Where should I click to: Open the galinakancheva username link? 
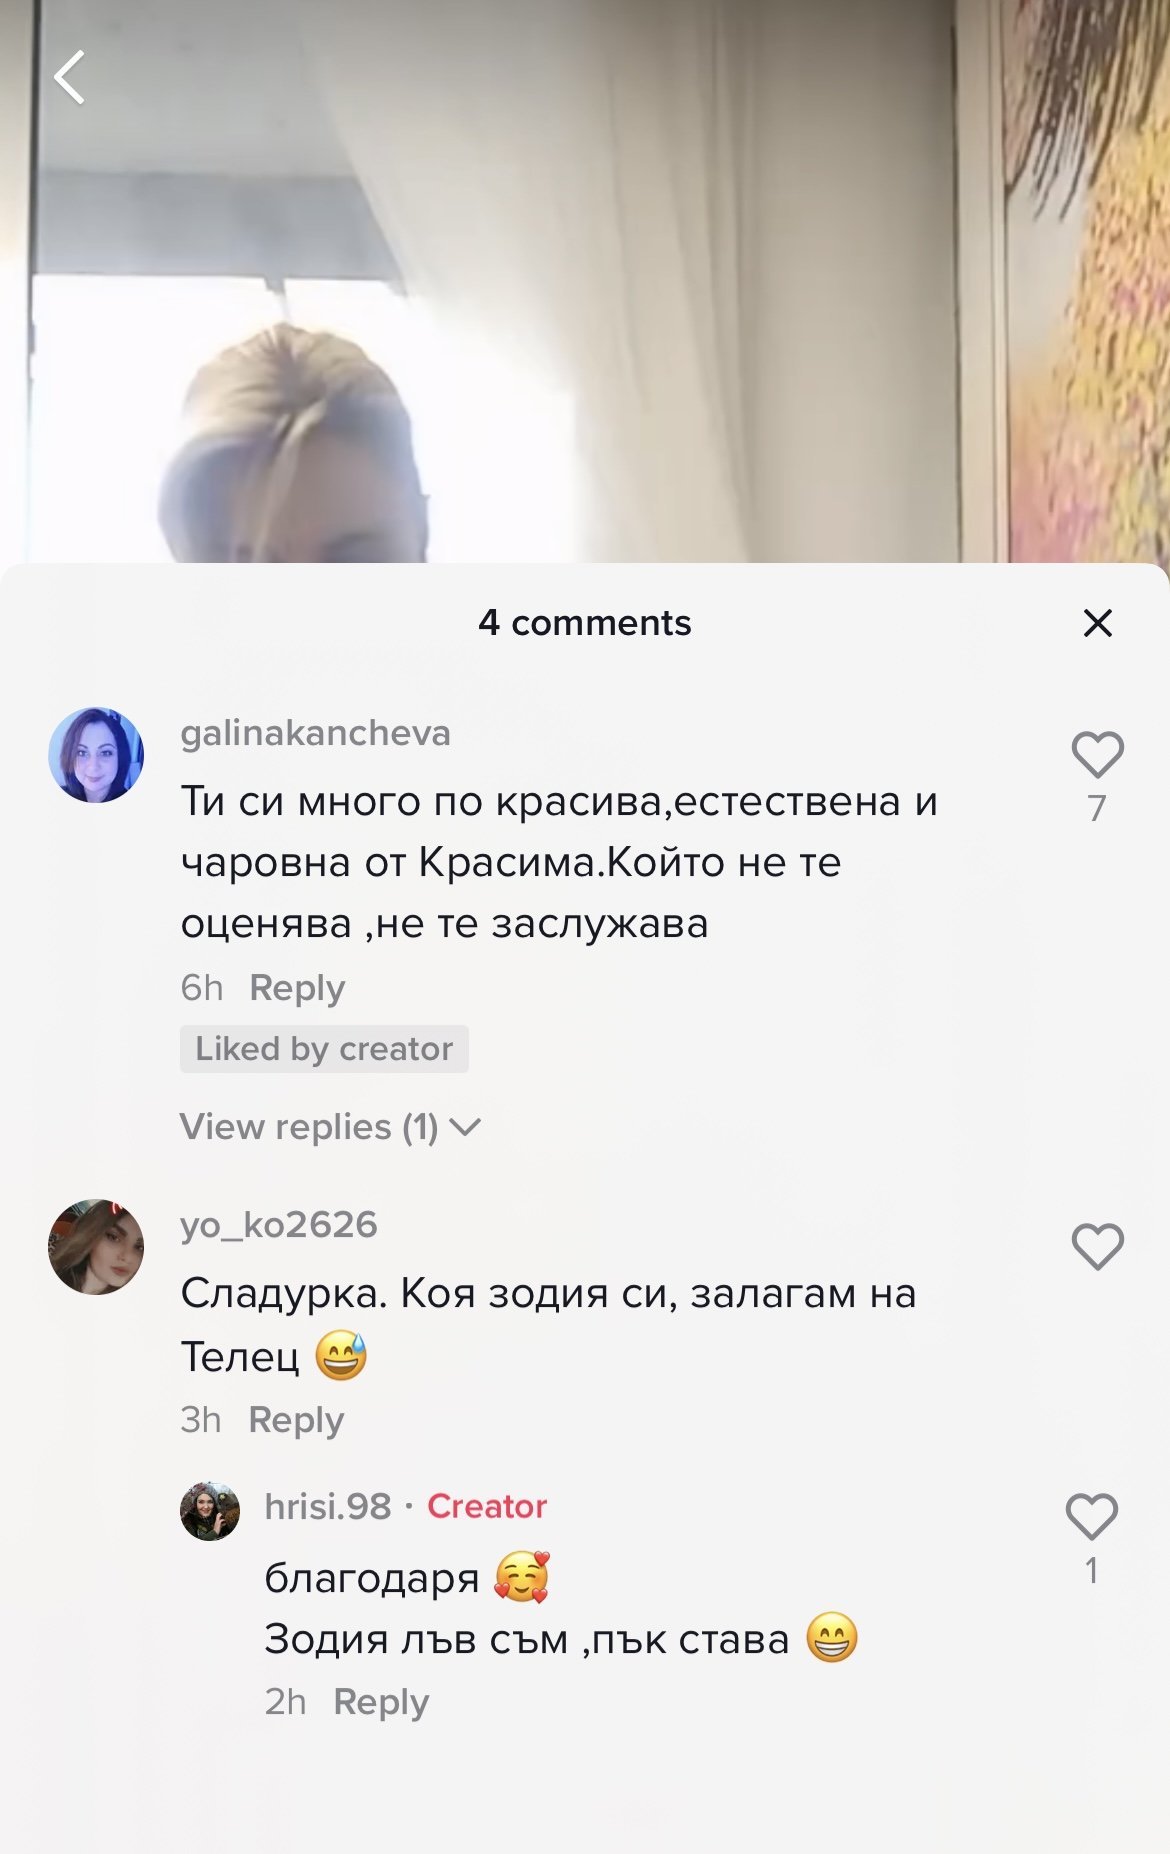tap(315, 733)
